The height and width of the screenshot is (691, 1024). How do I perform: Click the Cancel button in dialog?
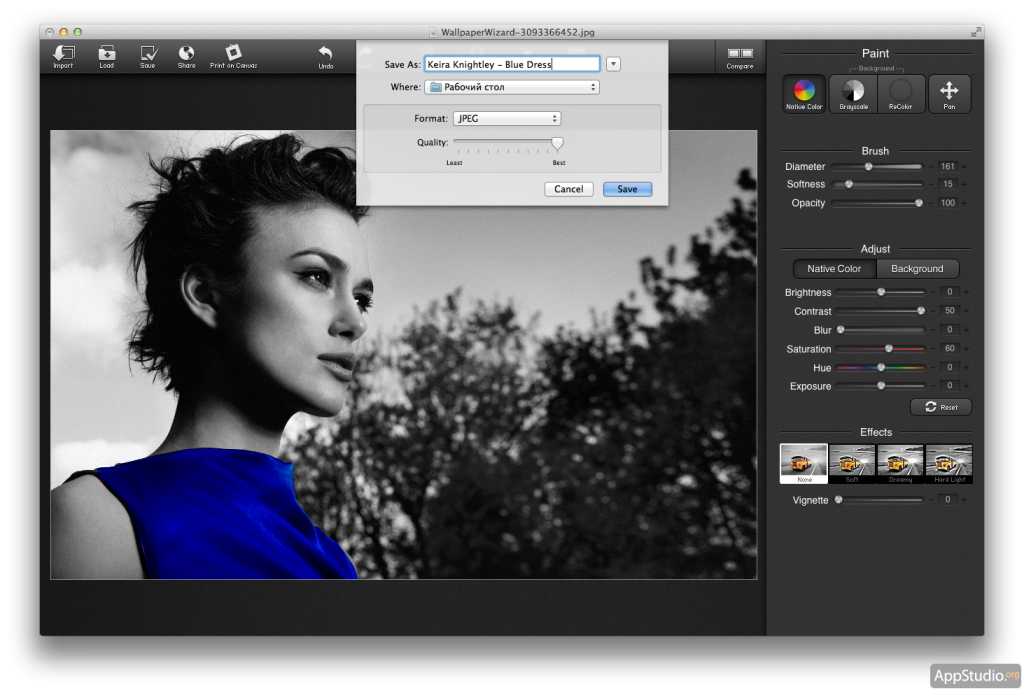point(568,189)
